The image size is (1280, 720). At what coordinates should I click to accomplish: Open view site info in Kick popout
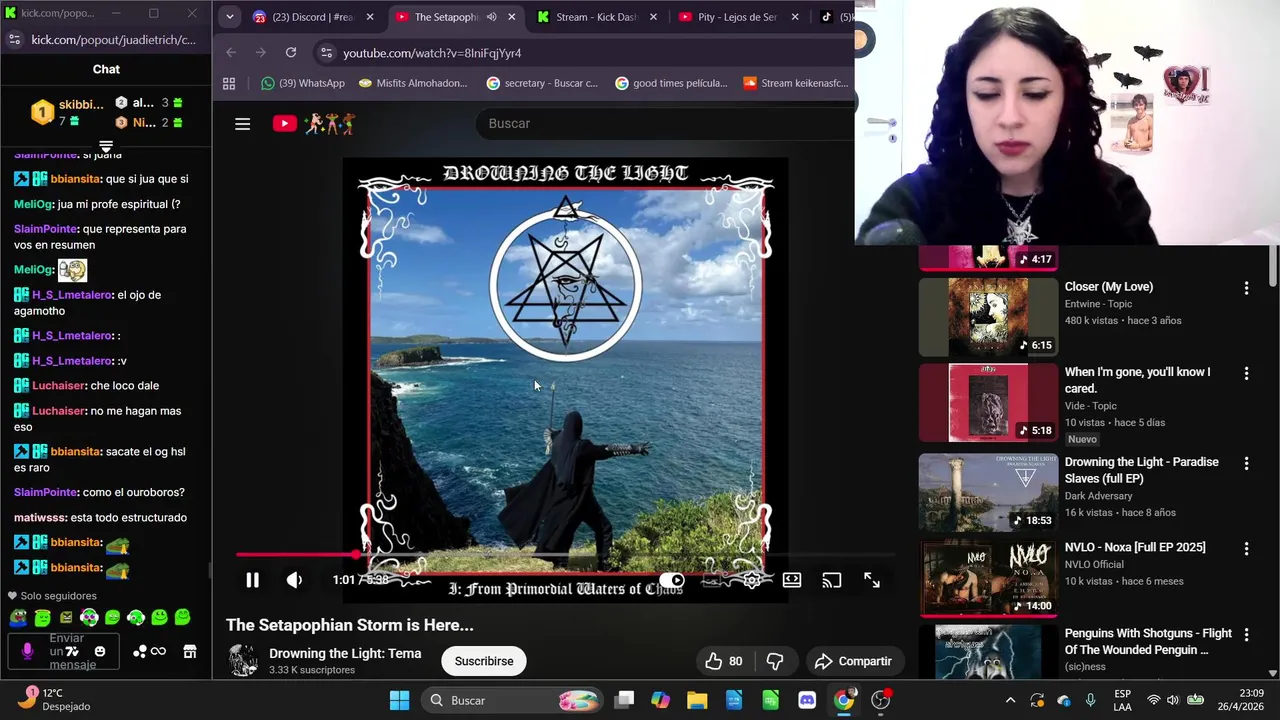click(14, 40)
